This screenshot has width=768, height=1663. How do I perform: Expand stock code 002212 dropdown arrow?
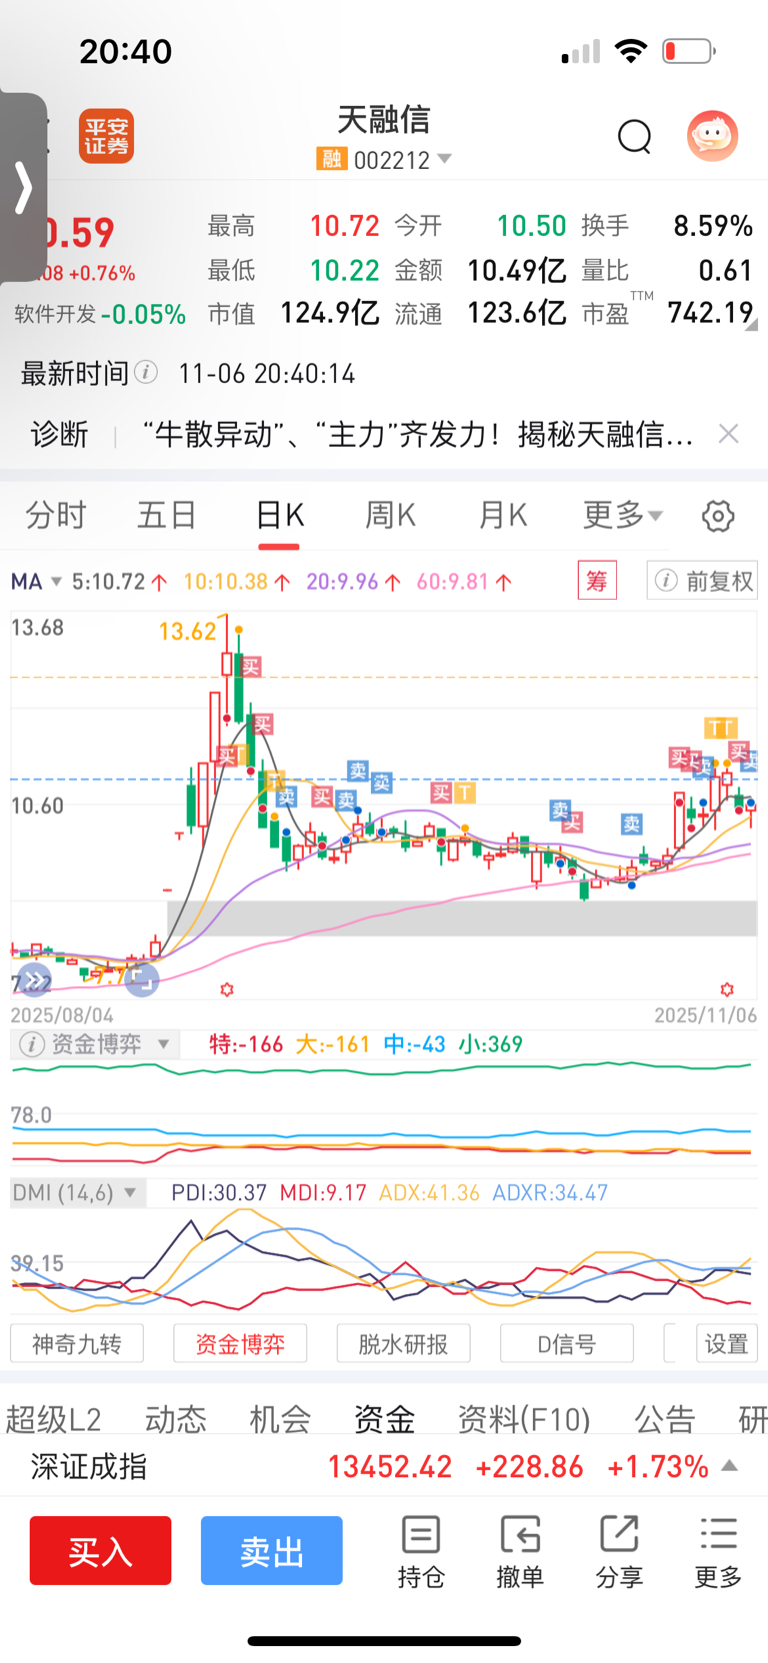(x=445, y=159)
